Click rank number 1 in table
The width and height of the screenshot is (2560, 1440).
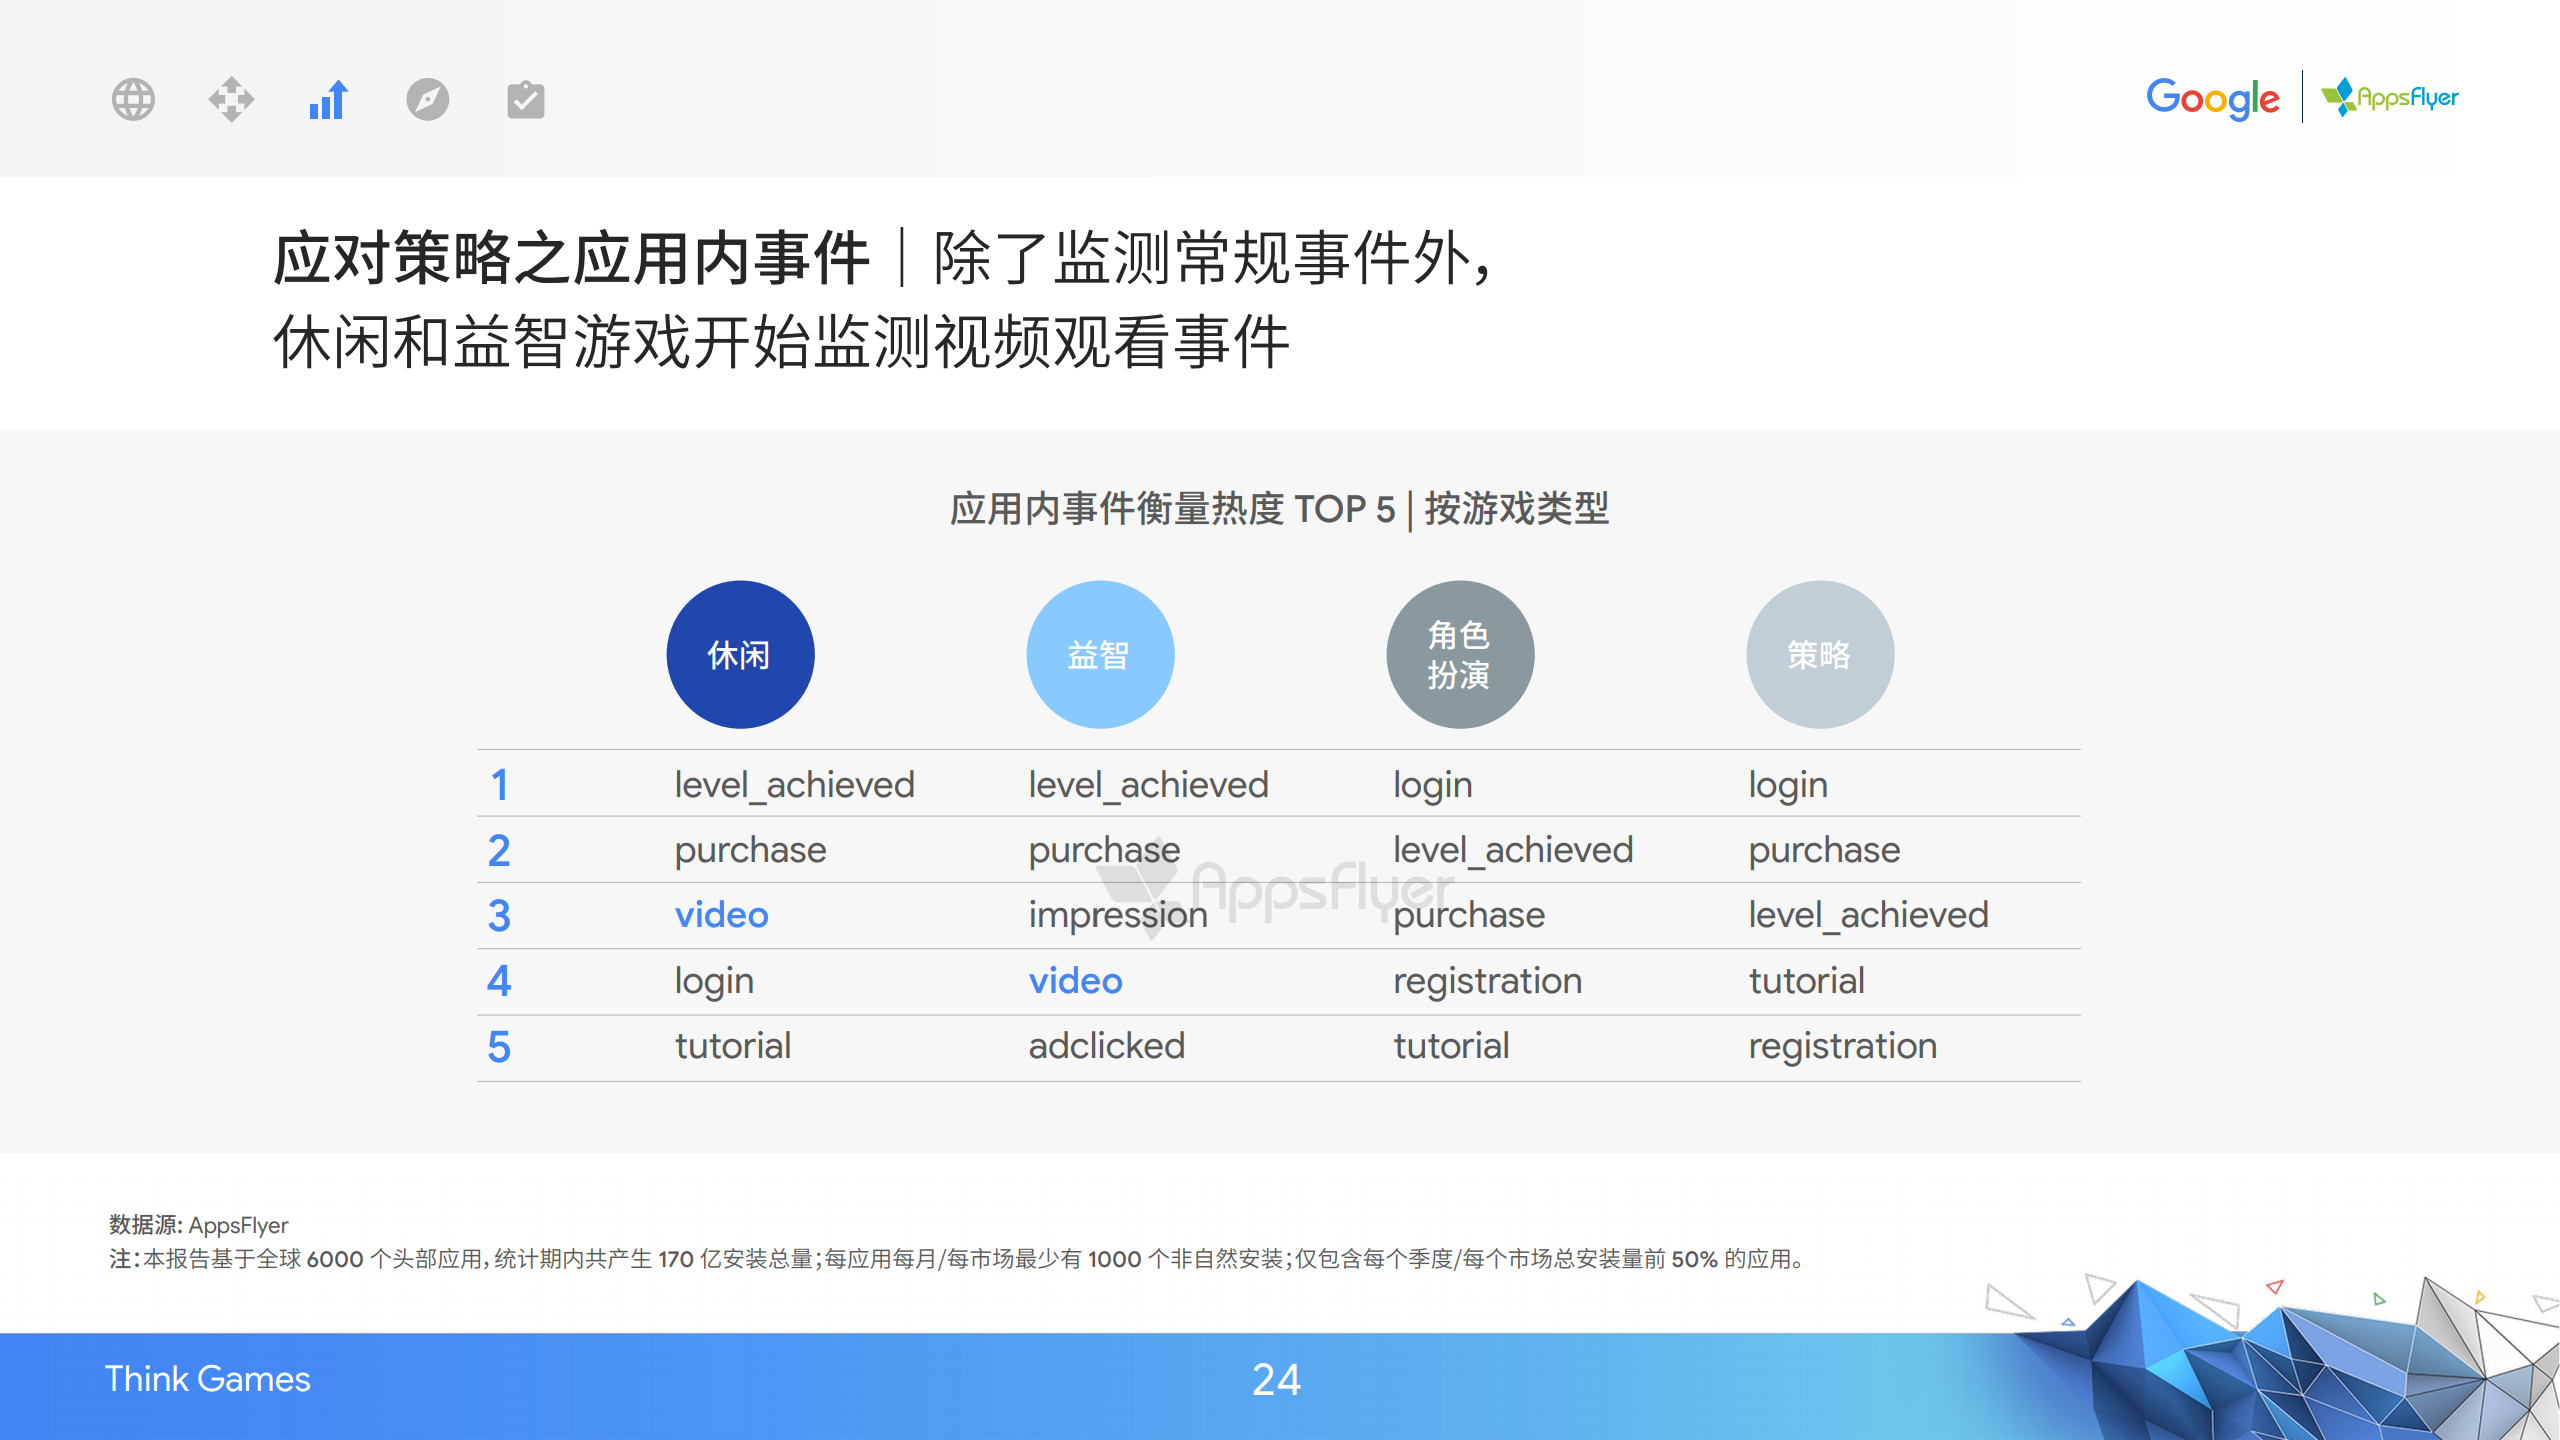point(499,785)
